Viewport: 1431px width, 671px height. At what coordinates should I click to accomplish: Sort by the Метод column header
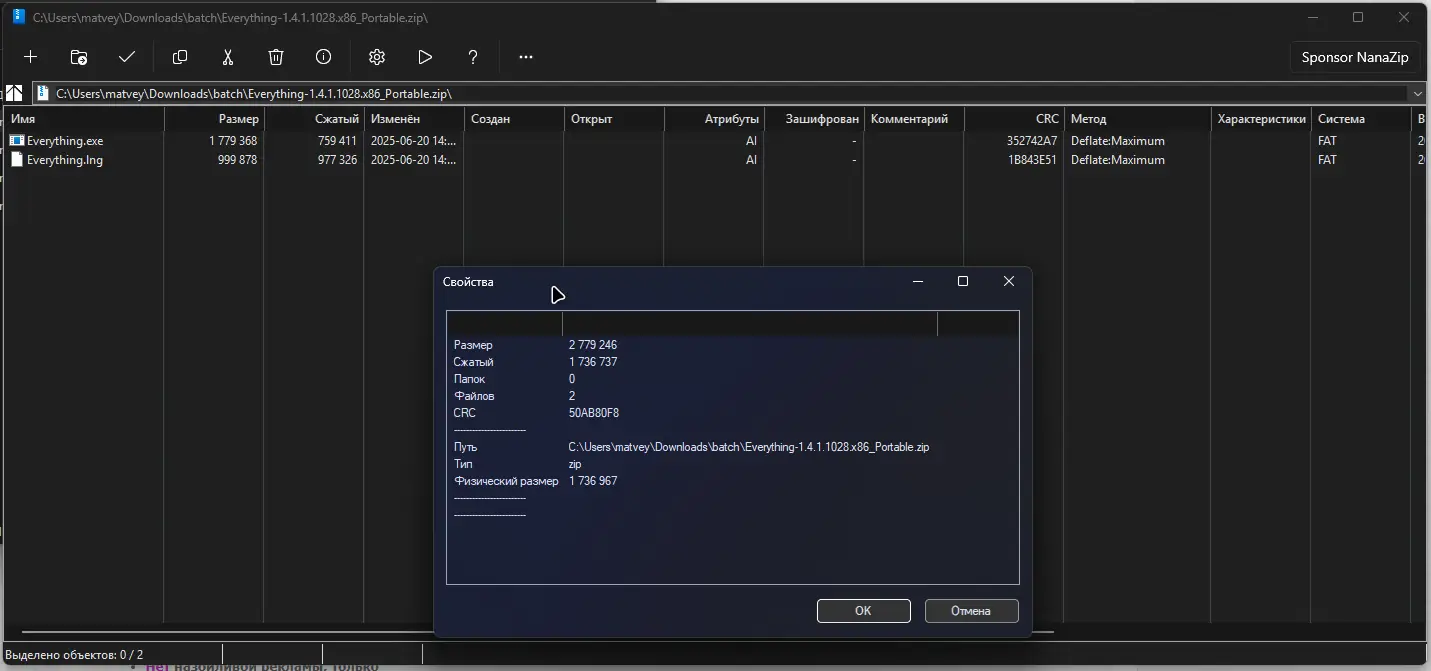(x=1137, y=119)
